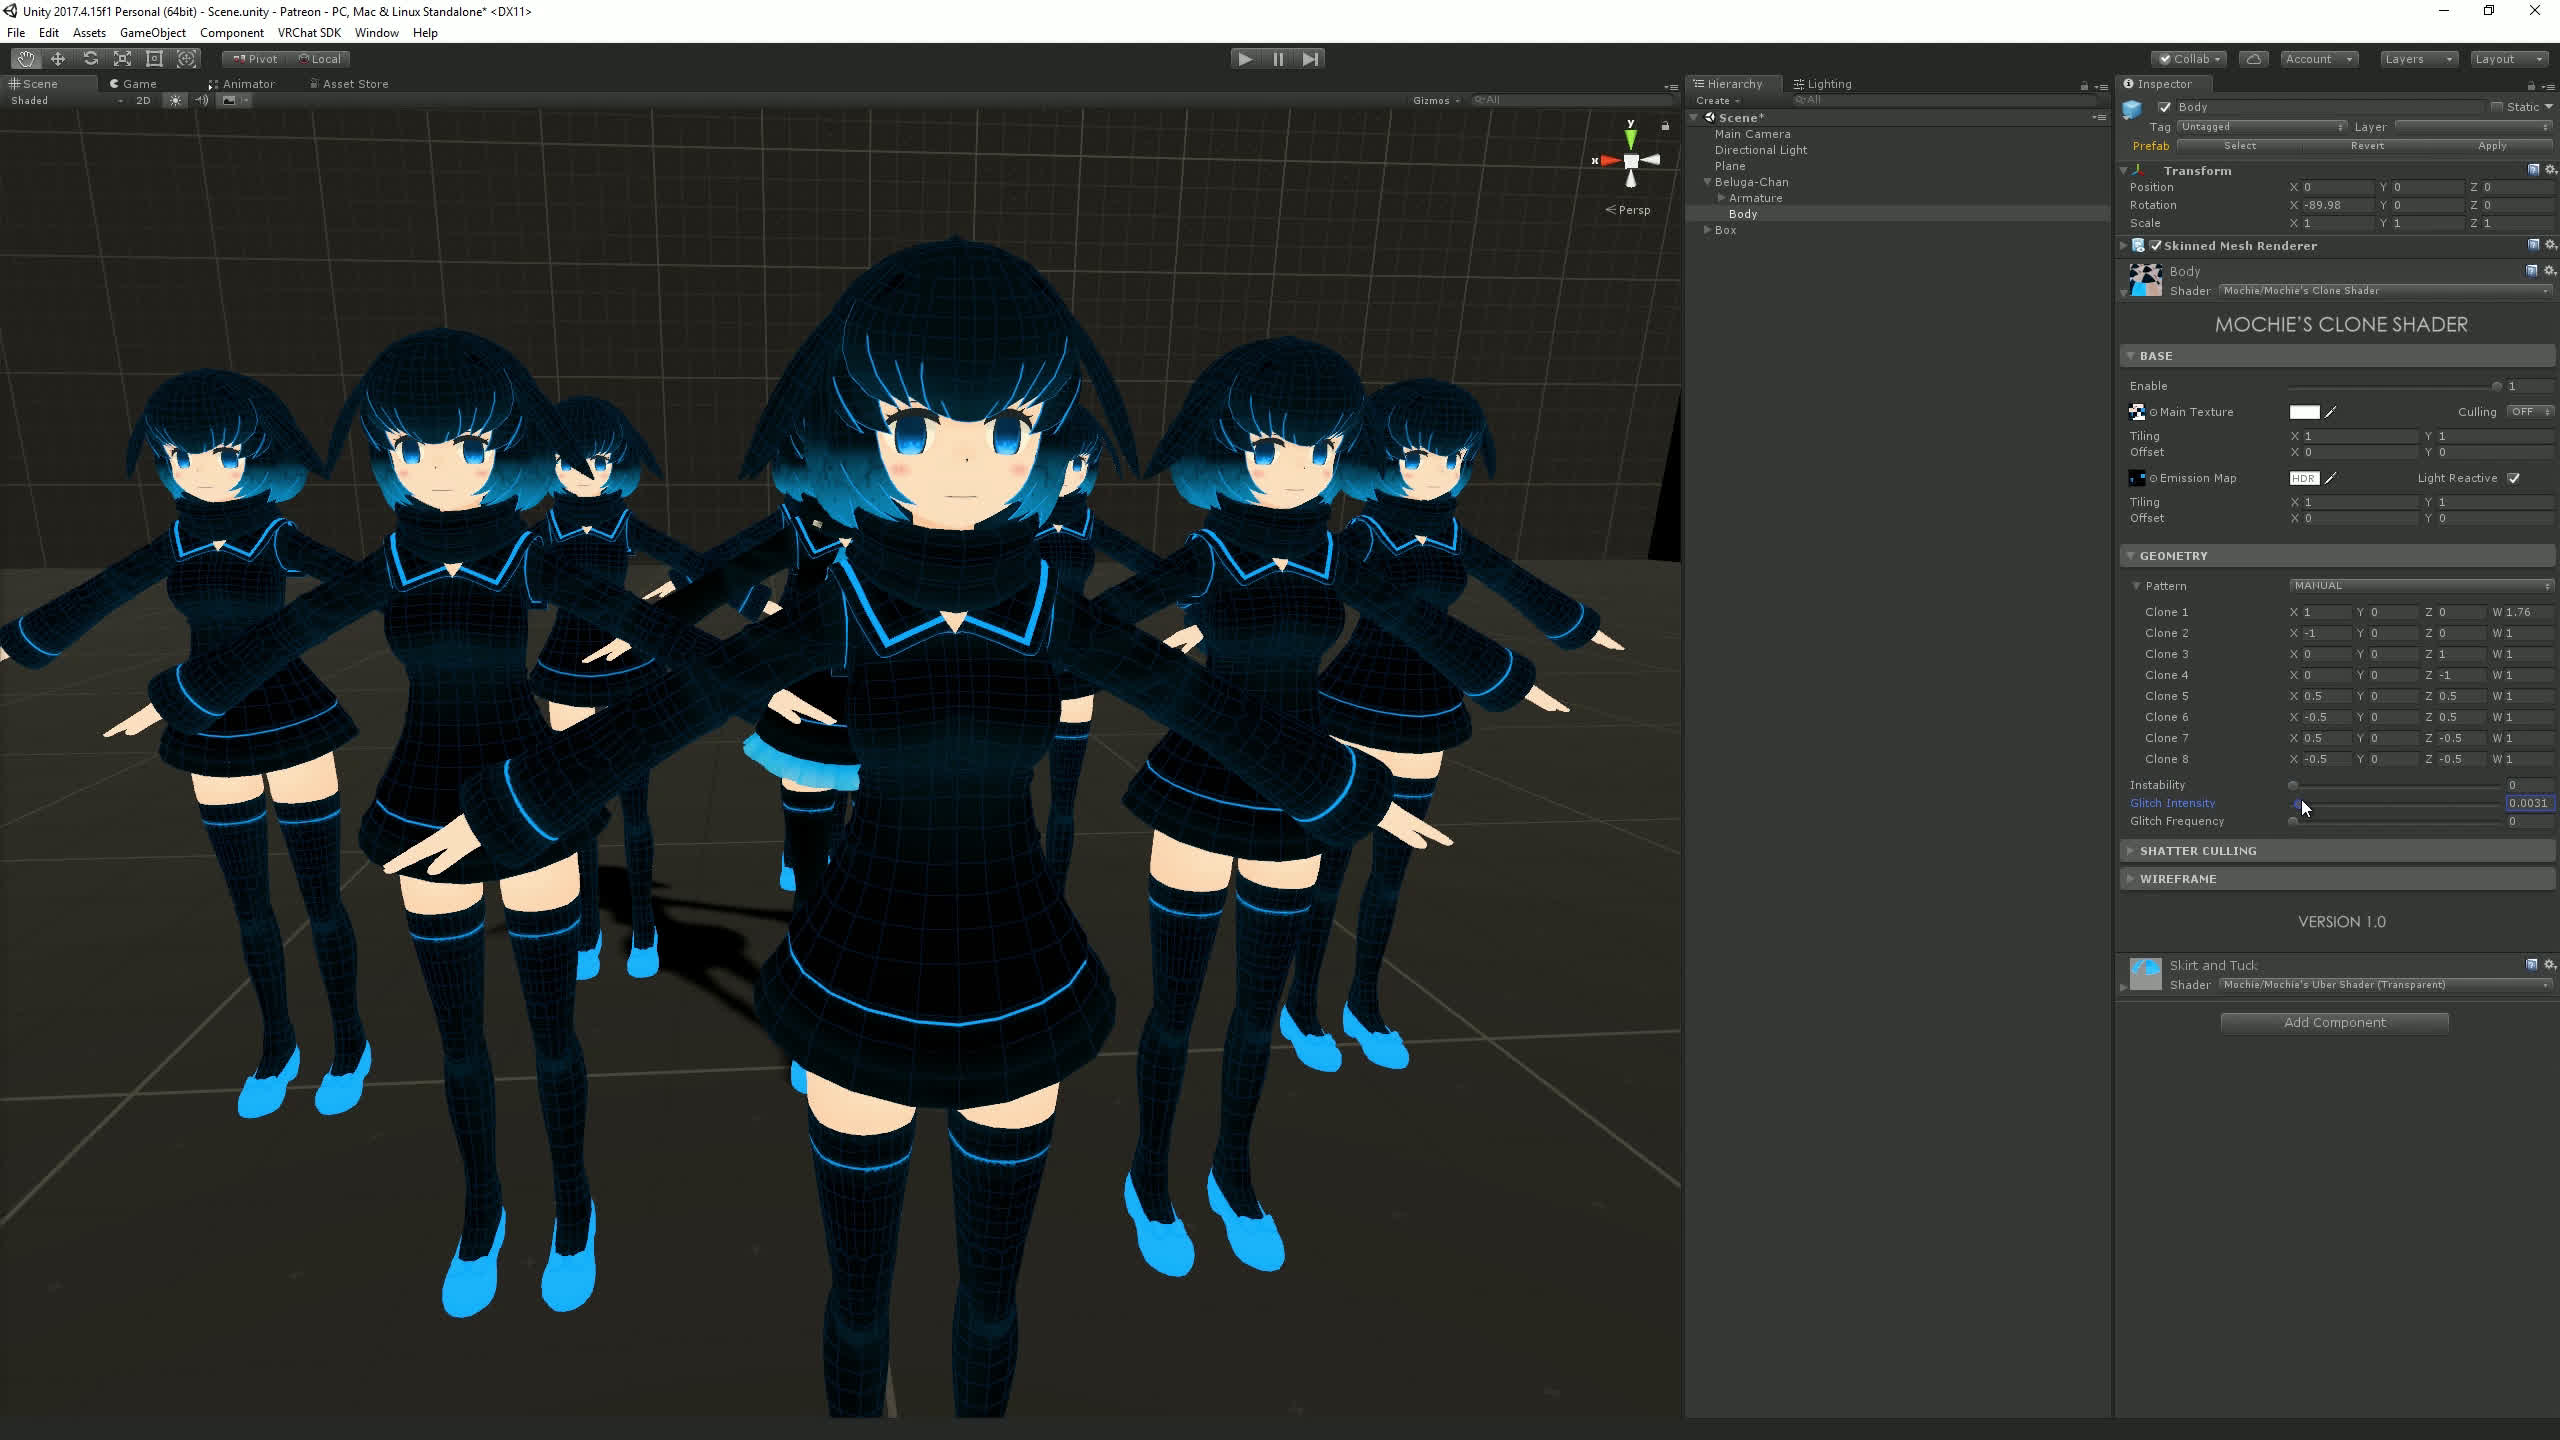Select the Hand tool in the toolbar

[x=27, y=58]
